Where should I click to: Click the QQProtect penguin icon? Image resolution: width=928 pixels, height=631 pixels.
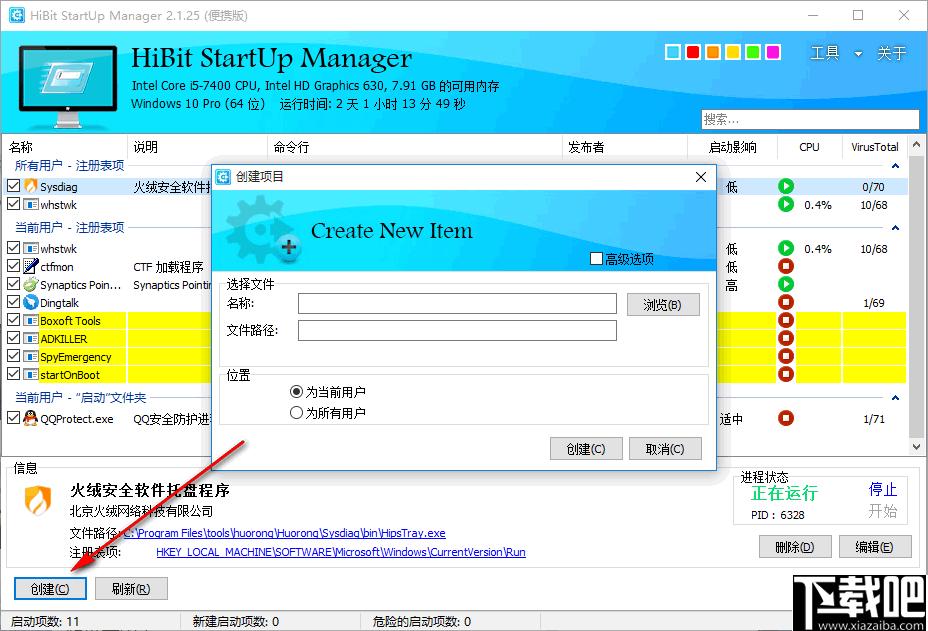31,418
